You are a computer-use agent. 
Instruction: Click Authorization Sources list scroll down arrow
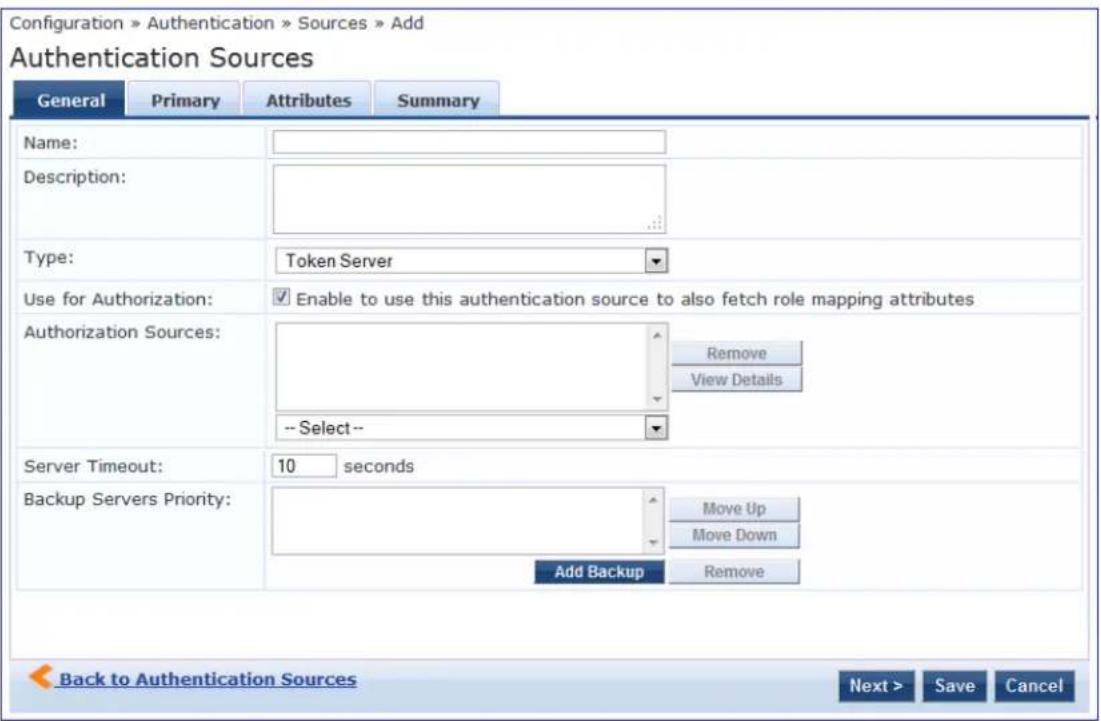pos(657,399)
